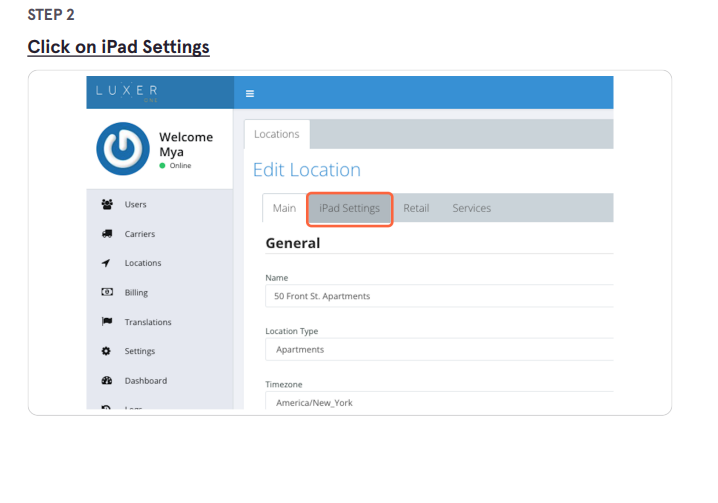Switch to the iPad Settings tab
718x503 pixels.
point(349,208)
